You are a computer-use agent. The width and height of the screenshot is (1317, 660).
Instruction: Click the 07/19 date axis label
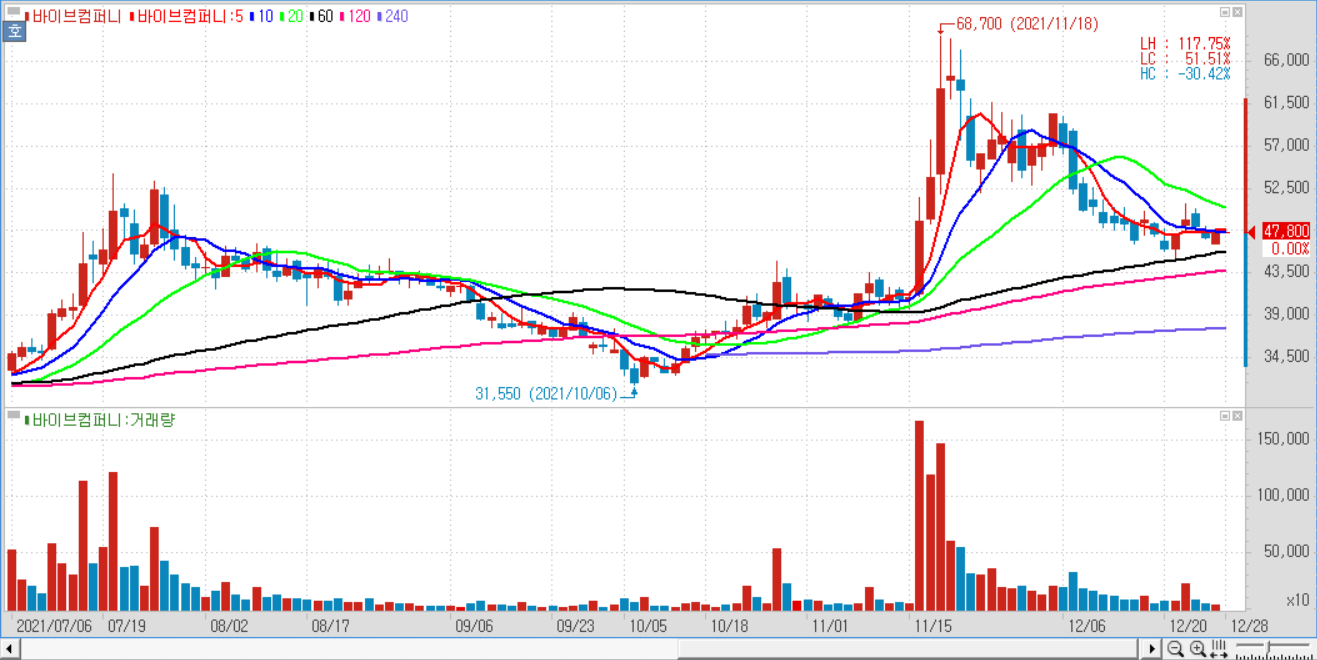click(x=127, y=625)
